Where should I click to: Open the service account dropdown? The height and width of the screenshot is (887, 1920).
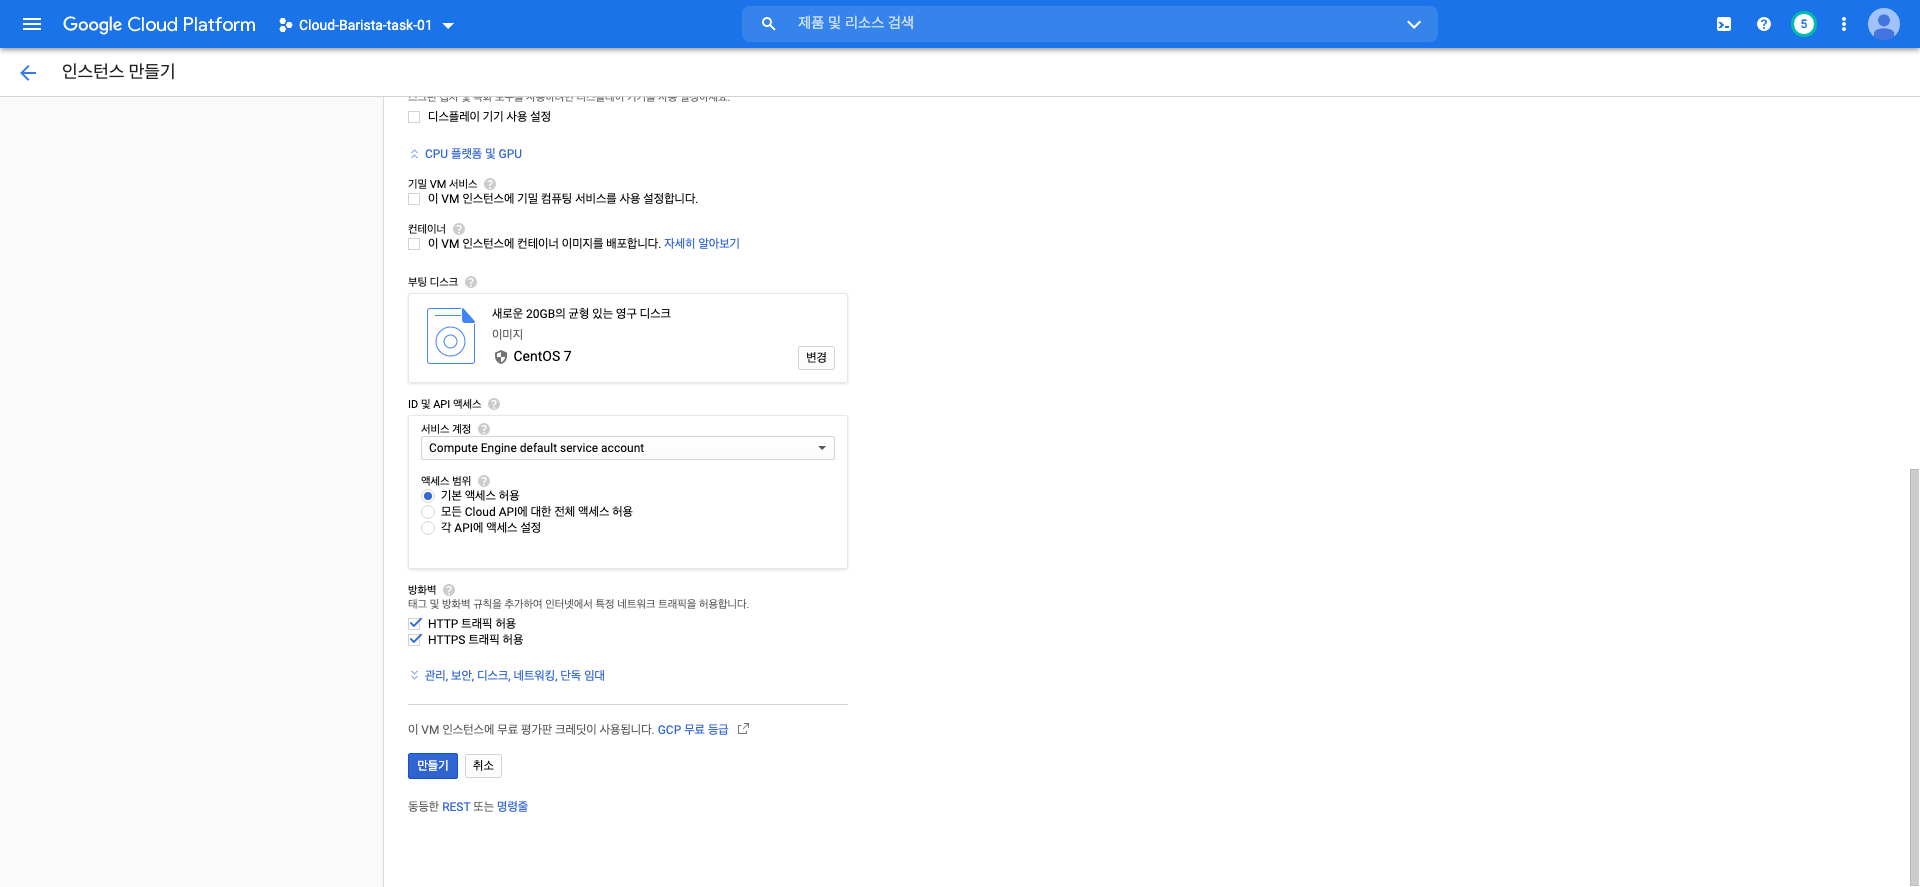point(627,448)
